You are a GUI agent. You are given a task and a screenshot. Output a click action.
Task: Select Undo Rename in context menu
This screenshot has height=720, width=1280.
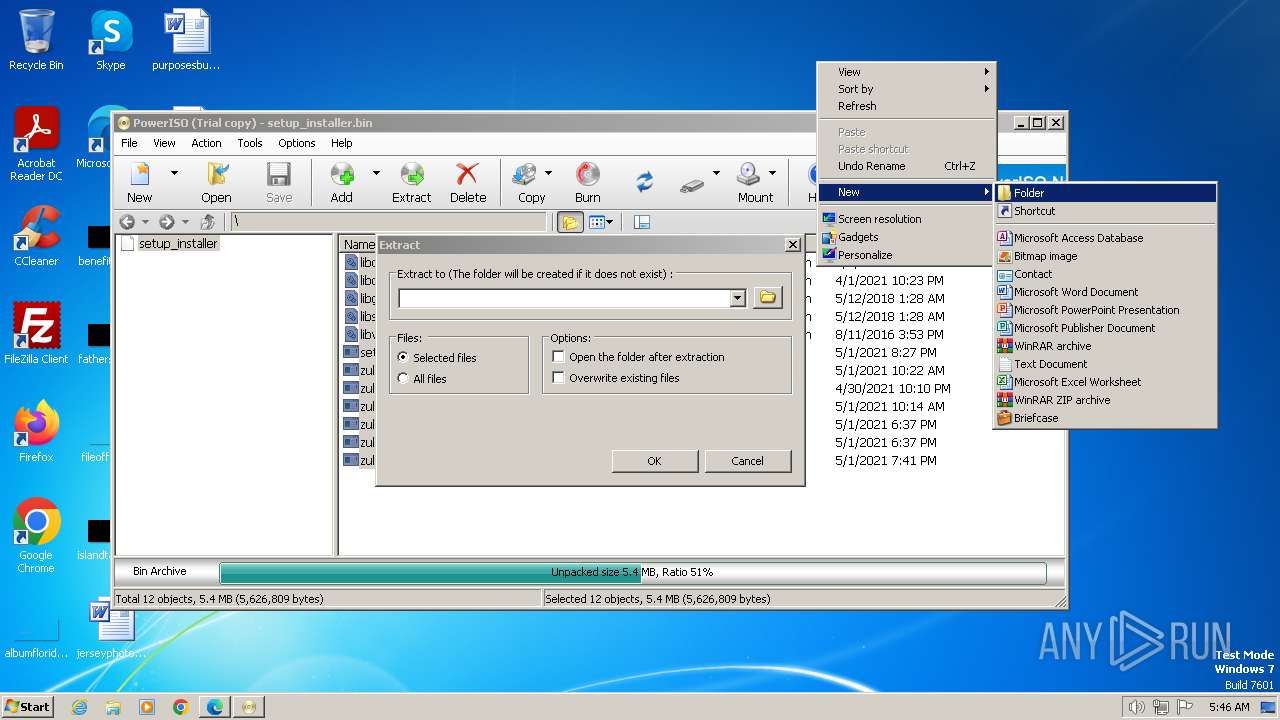pyautogui.click(x=906, y=166)
